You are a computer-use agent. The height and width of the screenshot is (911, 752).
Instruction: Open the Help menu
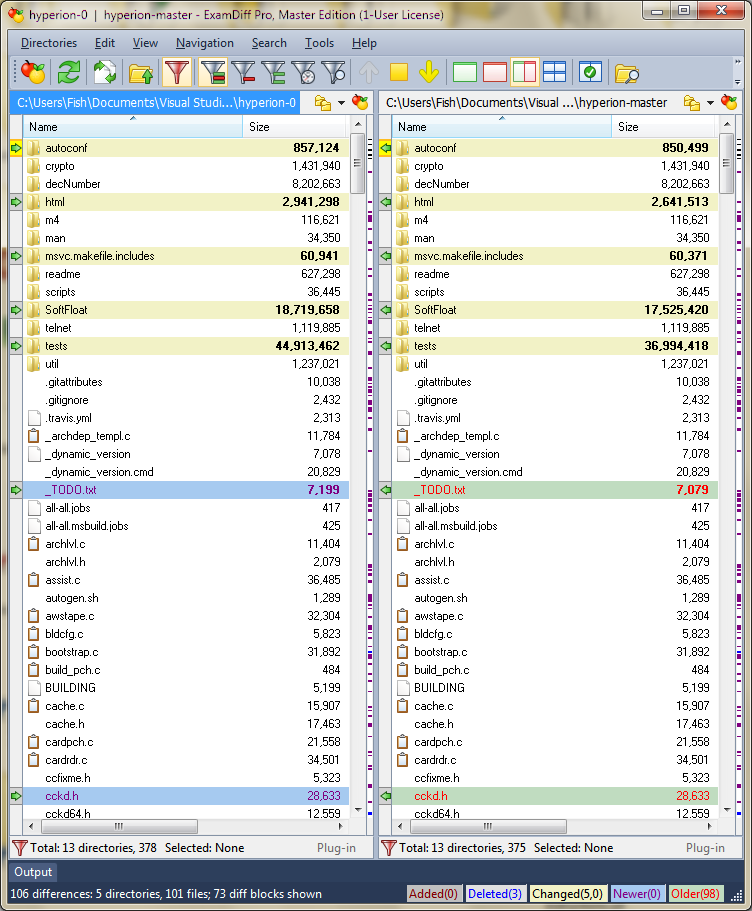364,43
